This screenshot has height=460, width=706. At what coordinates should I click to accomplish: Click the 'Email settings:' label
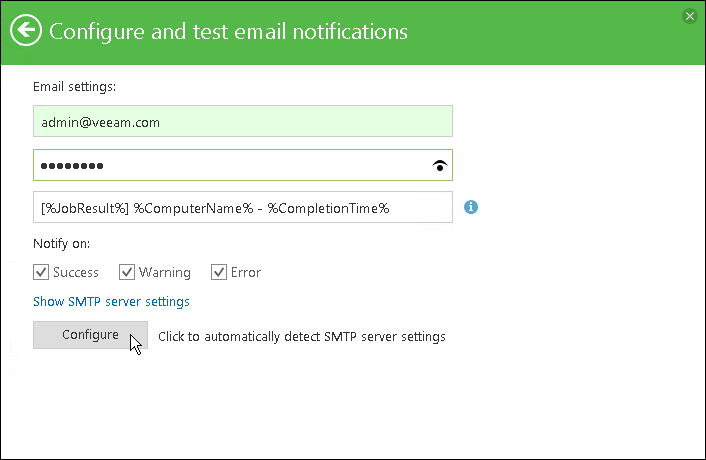click(74, 87)
